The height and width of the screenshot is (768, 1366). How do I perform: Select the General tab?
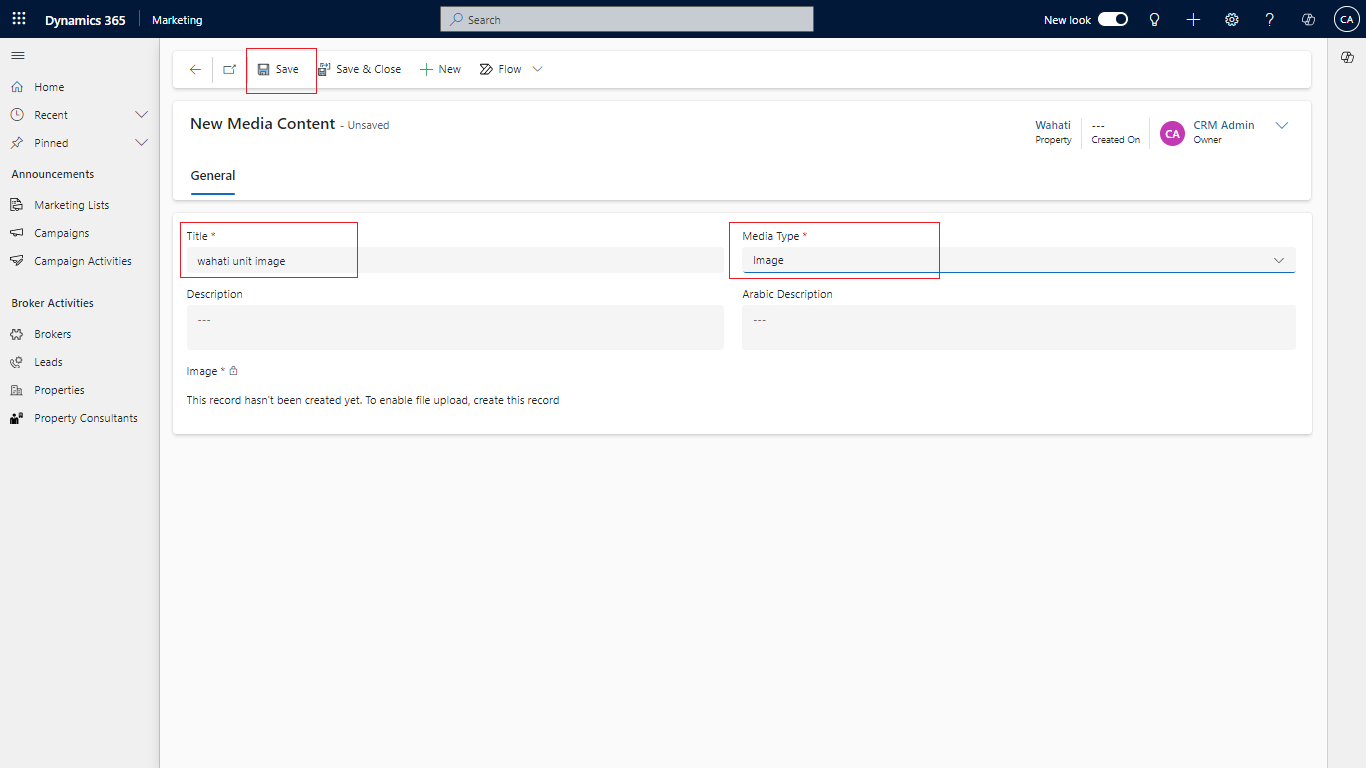pyautogui.click(x=213, y=176)
